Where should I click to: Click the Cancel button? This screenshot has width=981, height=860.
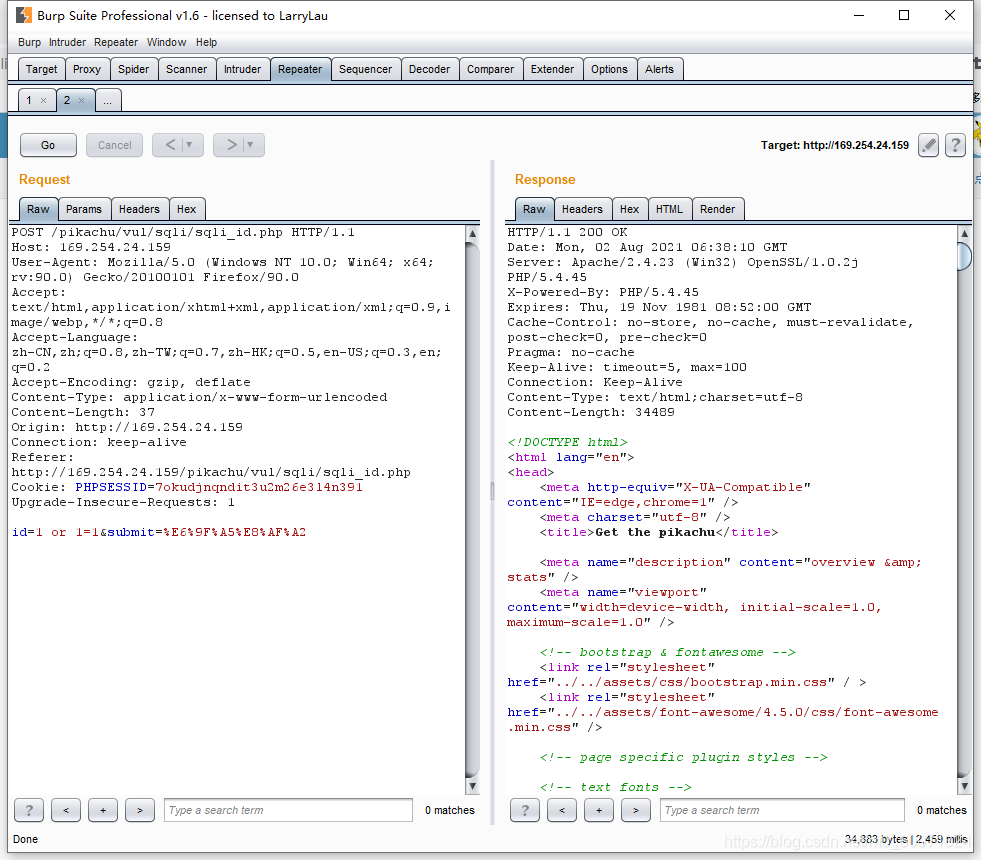[114, 145]
